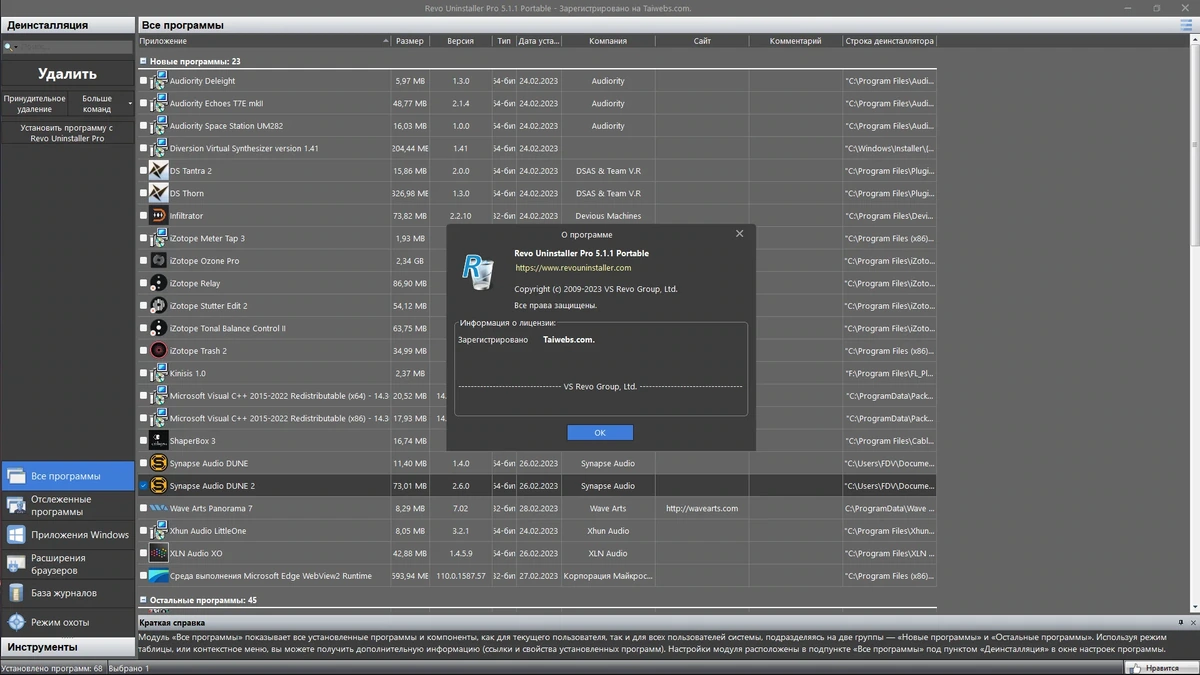Collapse the Новые программы: 23 group

143,61
